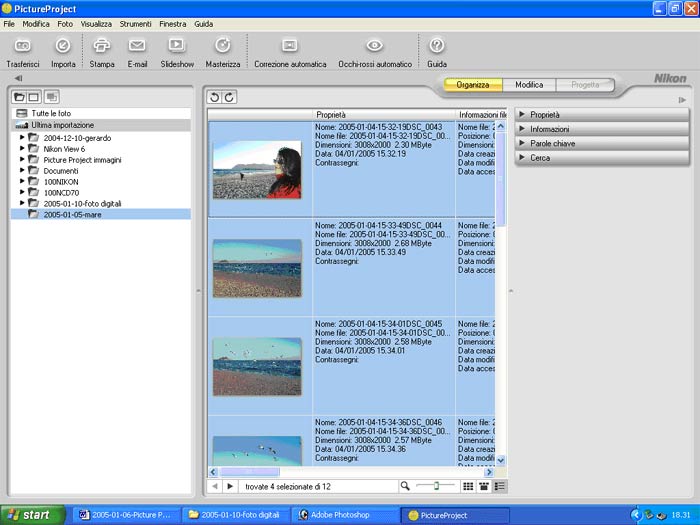Open 2005-01-10-foto digitali taskbar folder
Image resolution: width=700 pixels, height=525 pixels.
236,515
